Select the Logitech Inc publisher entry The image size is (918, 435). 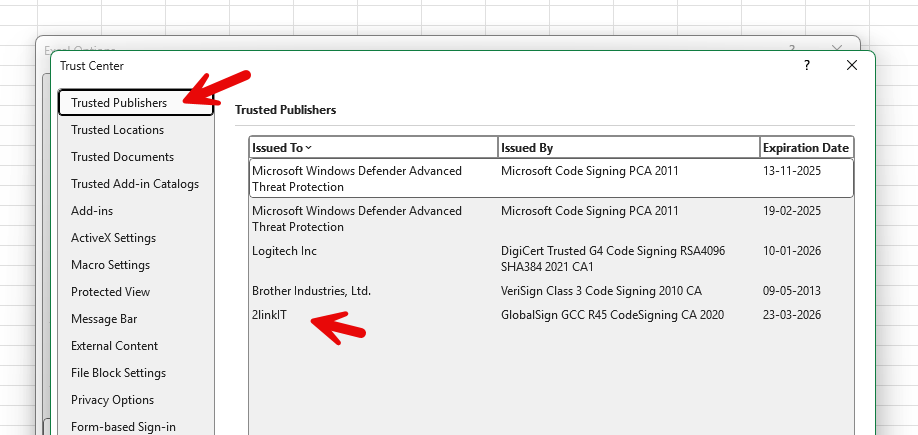[x=284, y=251]
